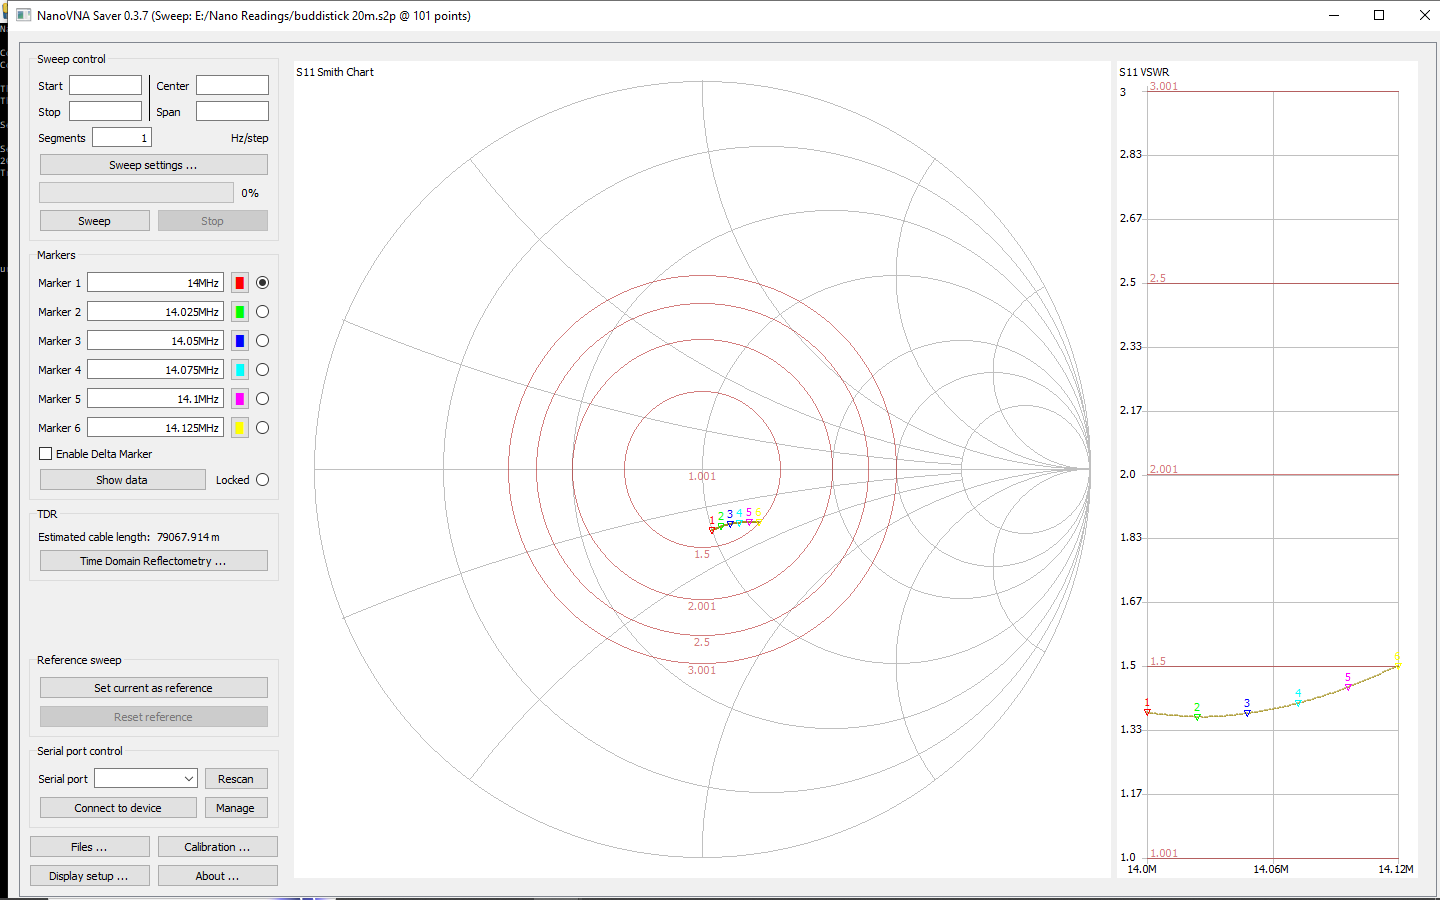Click the Marker 5 frequency field
Screen dimensions: 1440x900
[155, 399]
